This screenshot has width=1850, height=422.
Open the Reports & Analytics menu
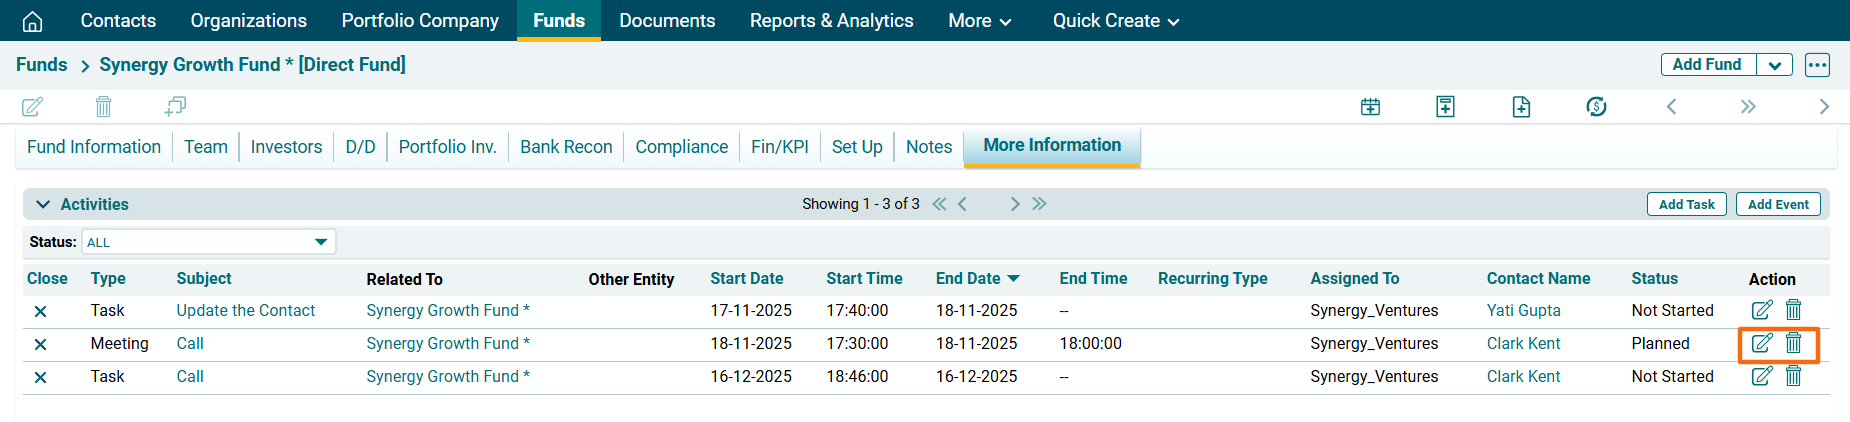coord(831,21)
